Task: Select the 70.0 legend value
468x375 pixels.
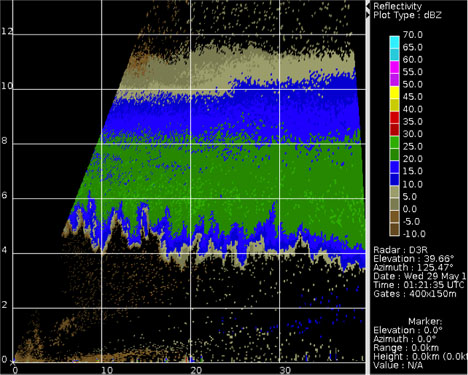Action: (x=412, y=35)
